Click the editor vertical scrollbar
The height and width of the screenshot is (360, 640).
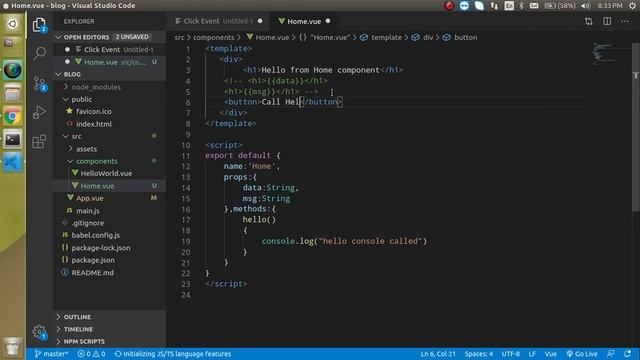coord(636,127)
